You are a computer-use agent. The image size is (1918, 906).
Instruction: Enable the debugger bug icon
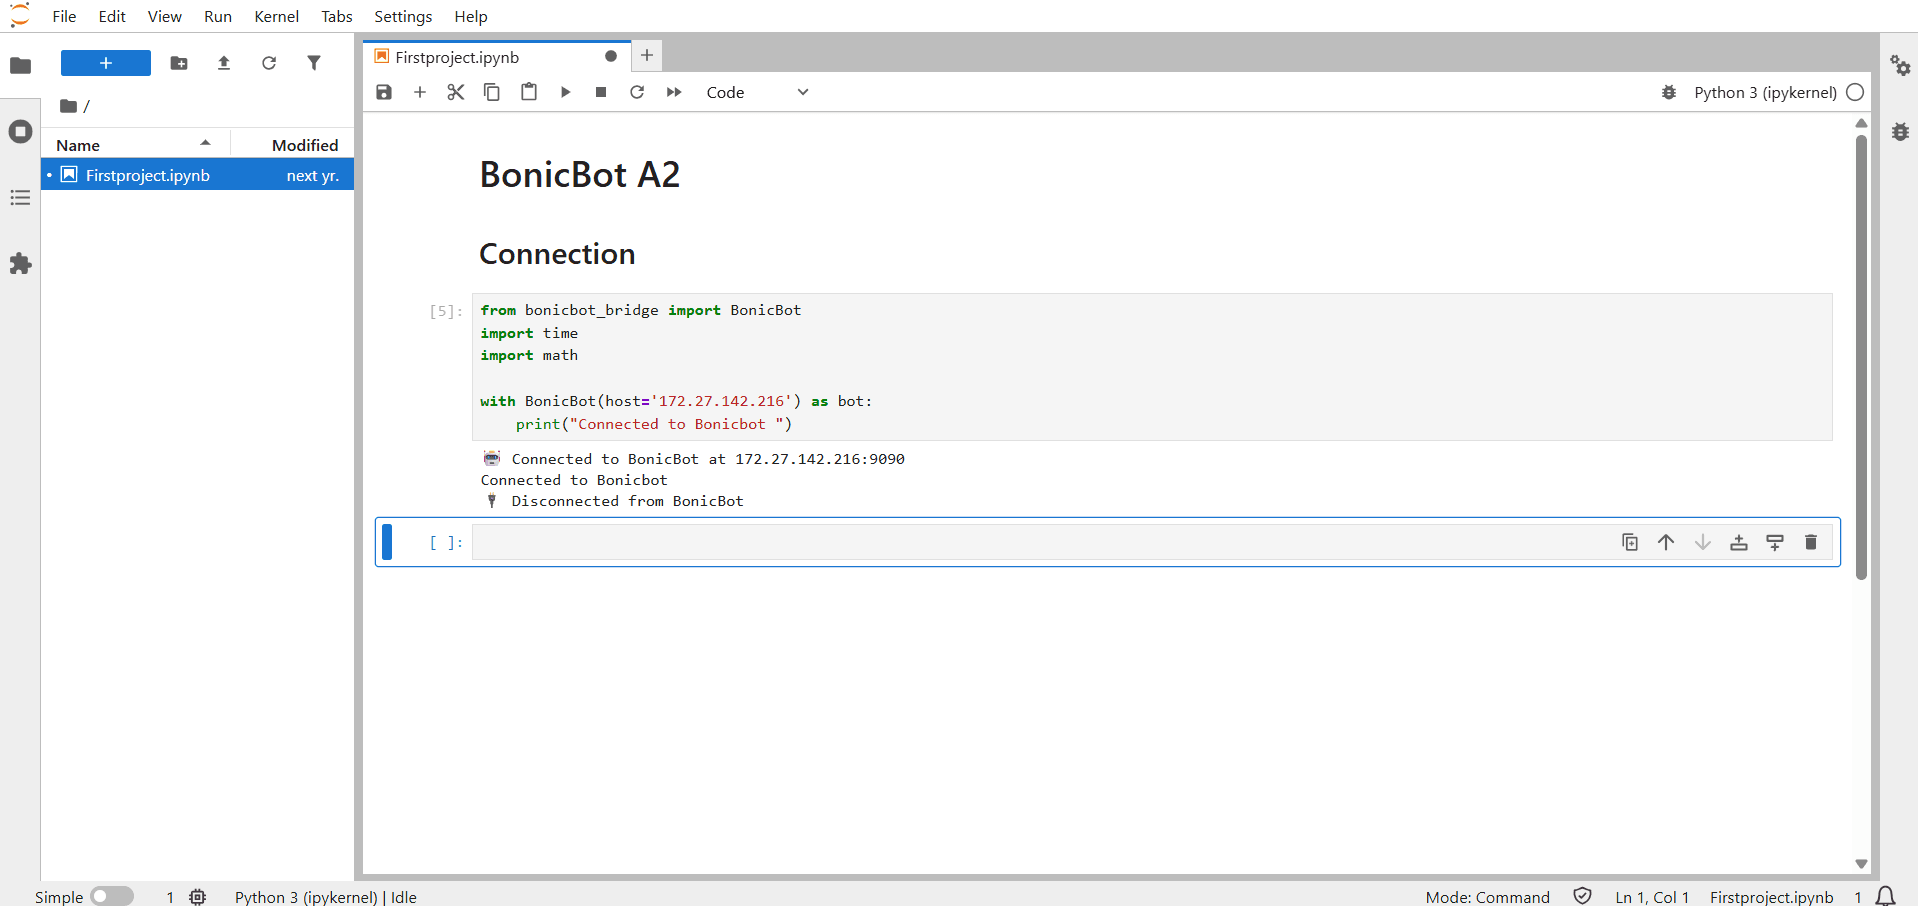point(1668,92)
